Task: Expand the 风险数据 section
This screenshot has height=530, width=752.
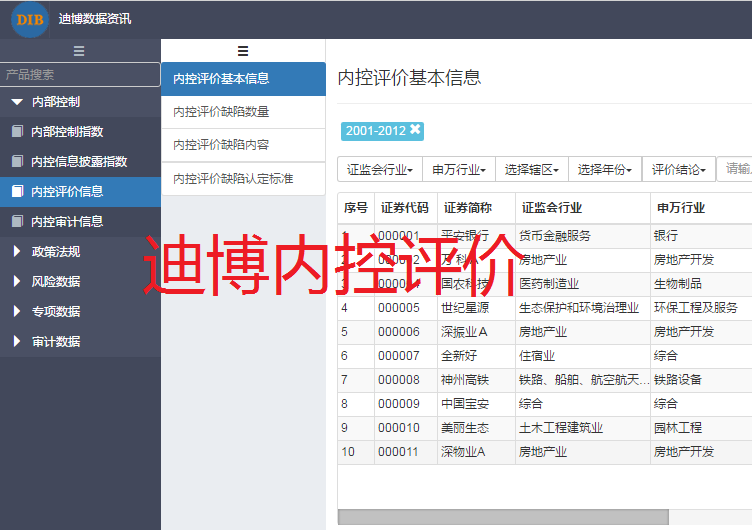Action: click(x=17, y=281)
